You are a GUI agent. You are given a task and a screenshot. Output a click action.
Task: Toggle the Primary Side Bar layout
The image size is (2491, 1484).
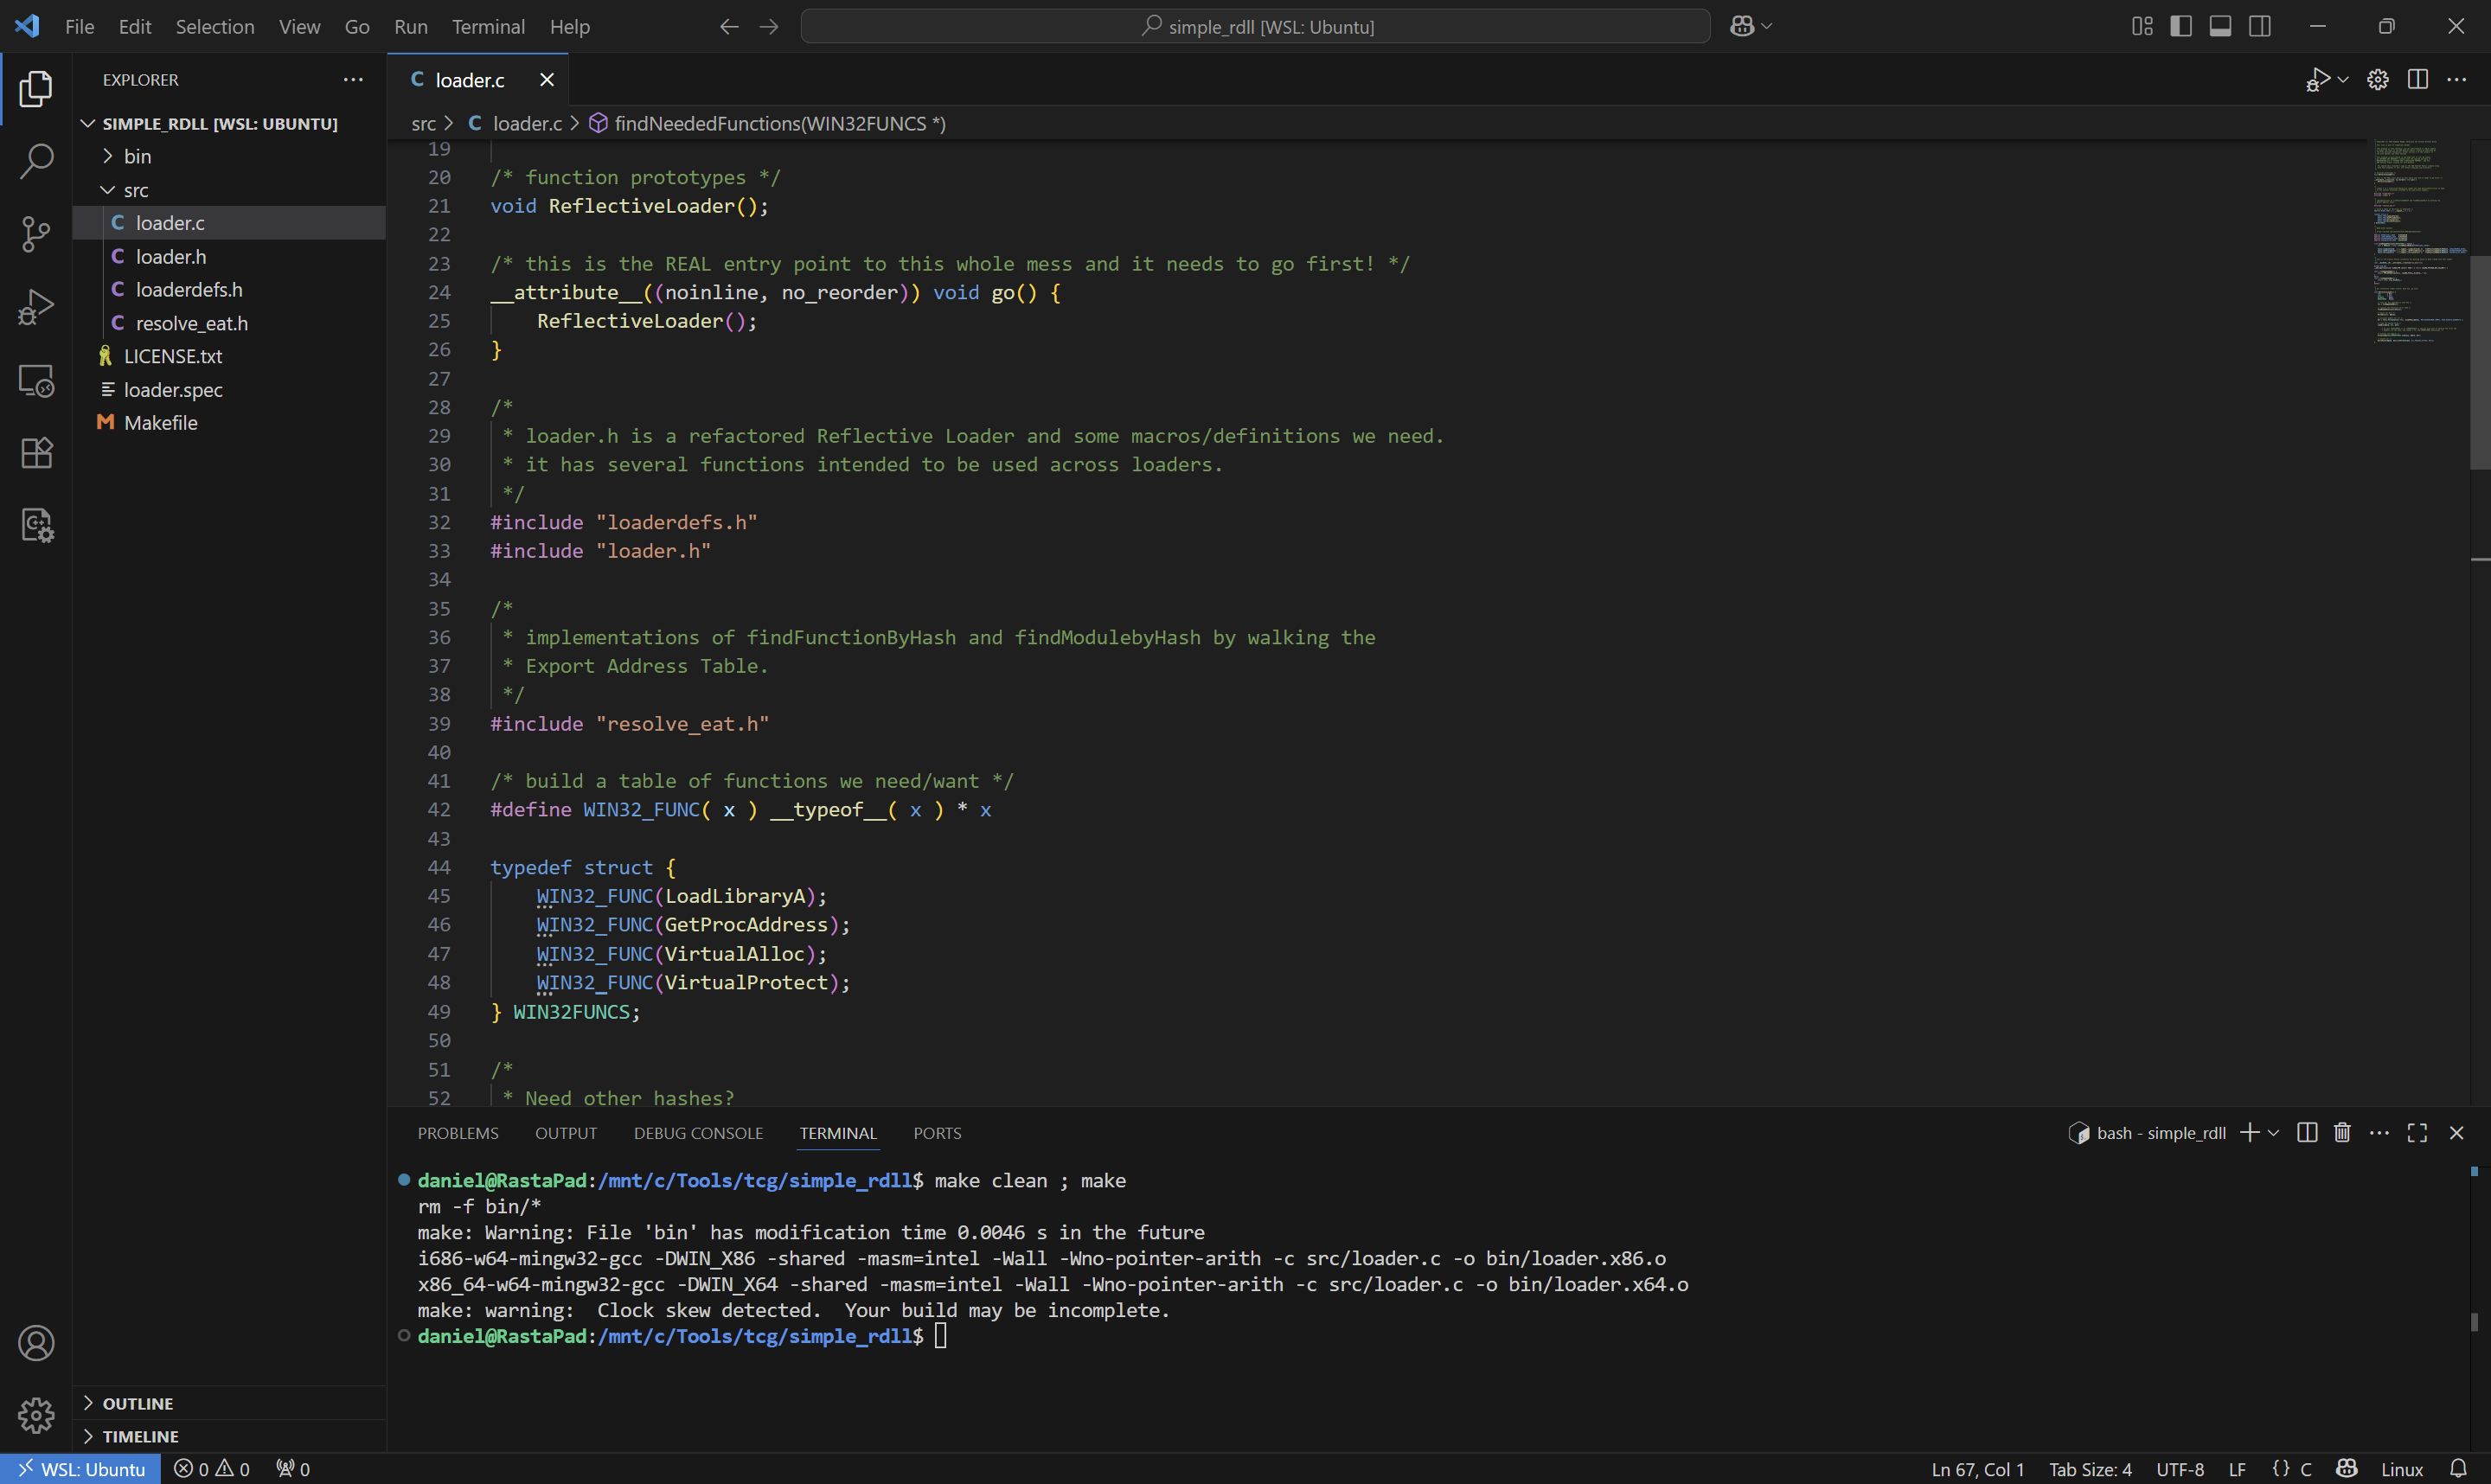(2181, 26)
